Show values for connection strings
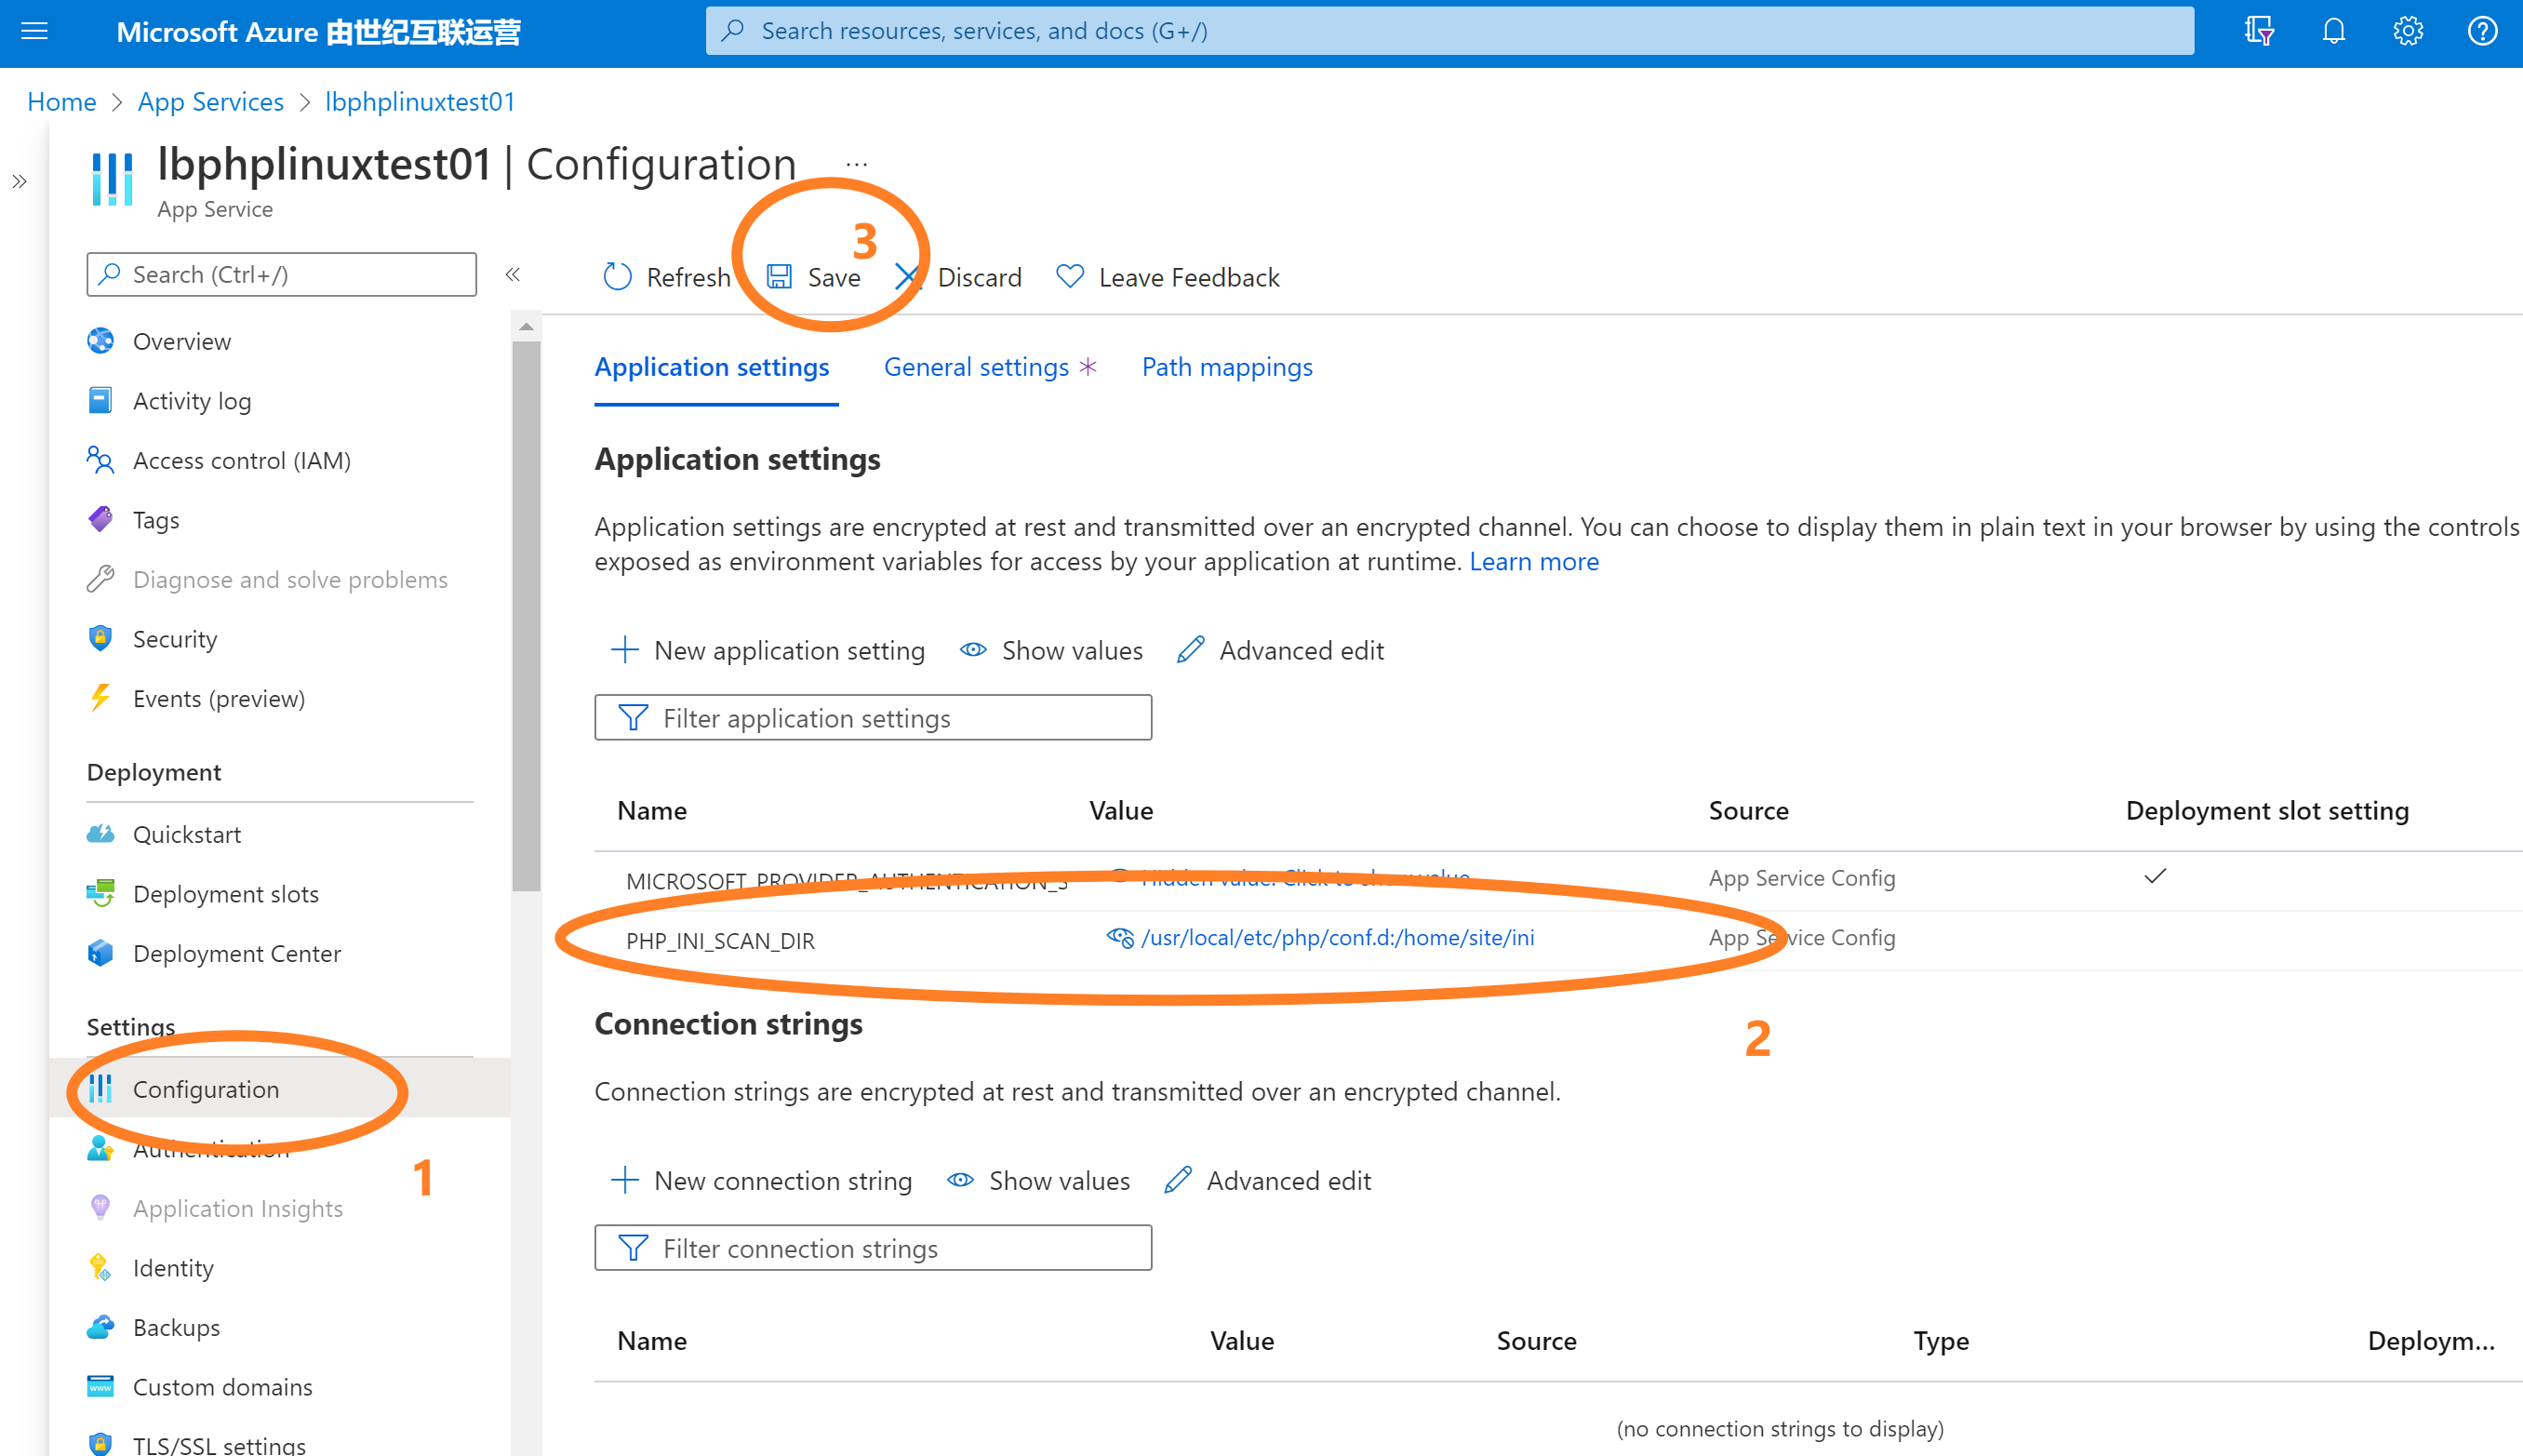Viewport: 2523px width, 1456px height. (1038, 1180)
